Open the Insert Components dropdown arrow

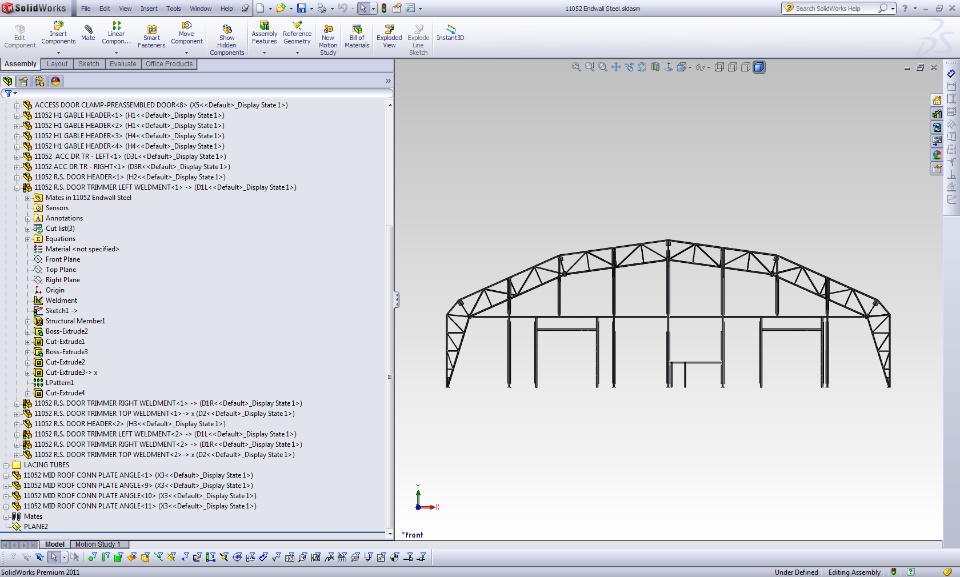[x=58, y=53]
